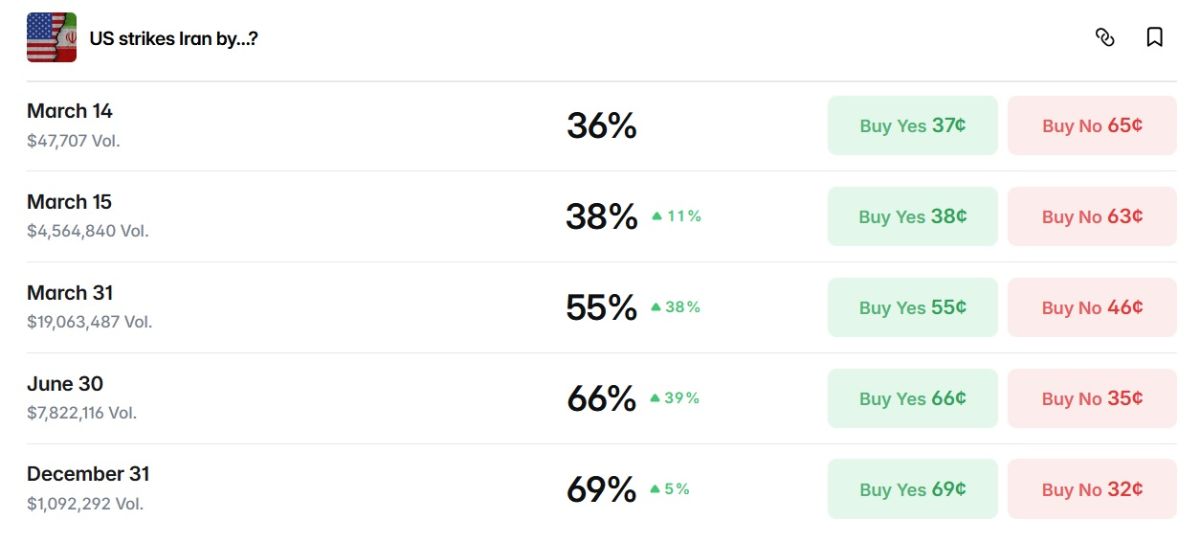
Task: Bookmark the US strikes Iran market
Action: [1154, 38]
